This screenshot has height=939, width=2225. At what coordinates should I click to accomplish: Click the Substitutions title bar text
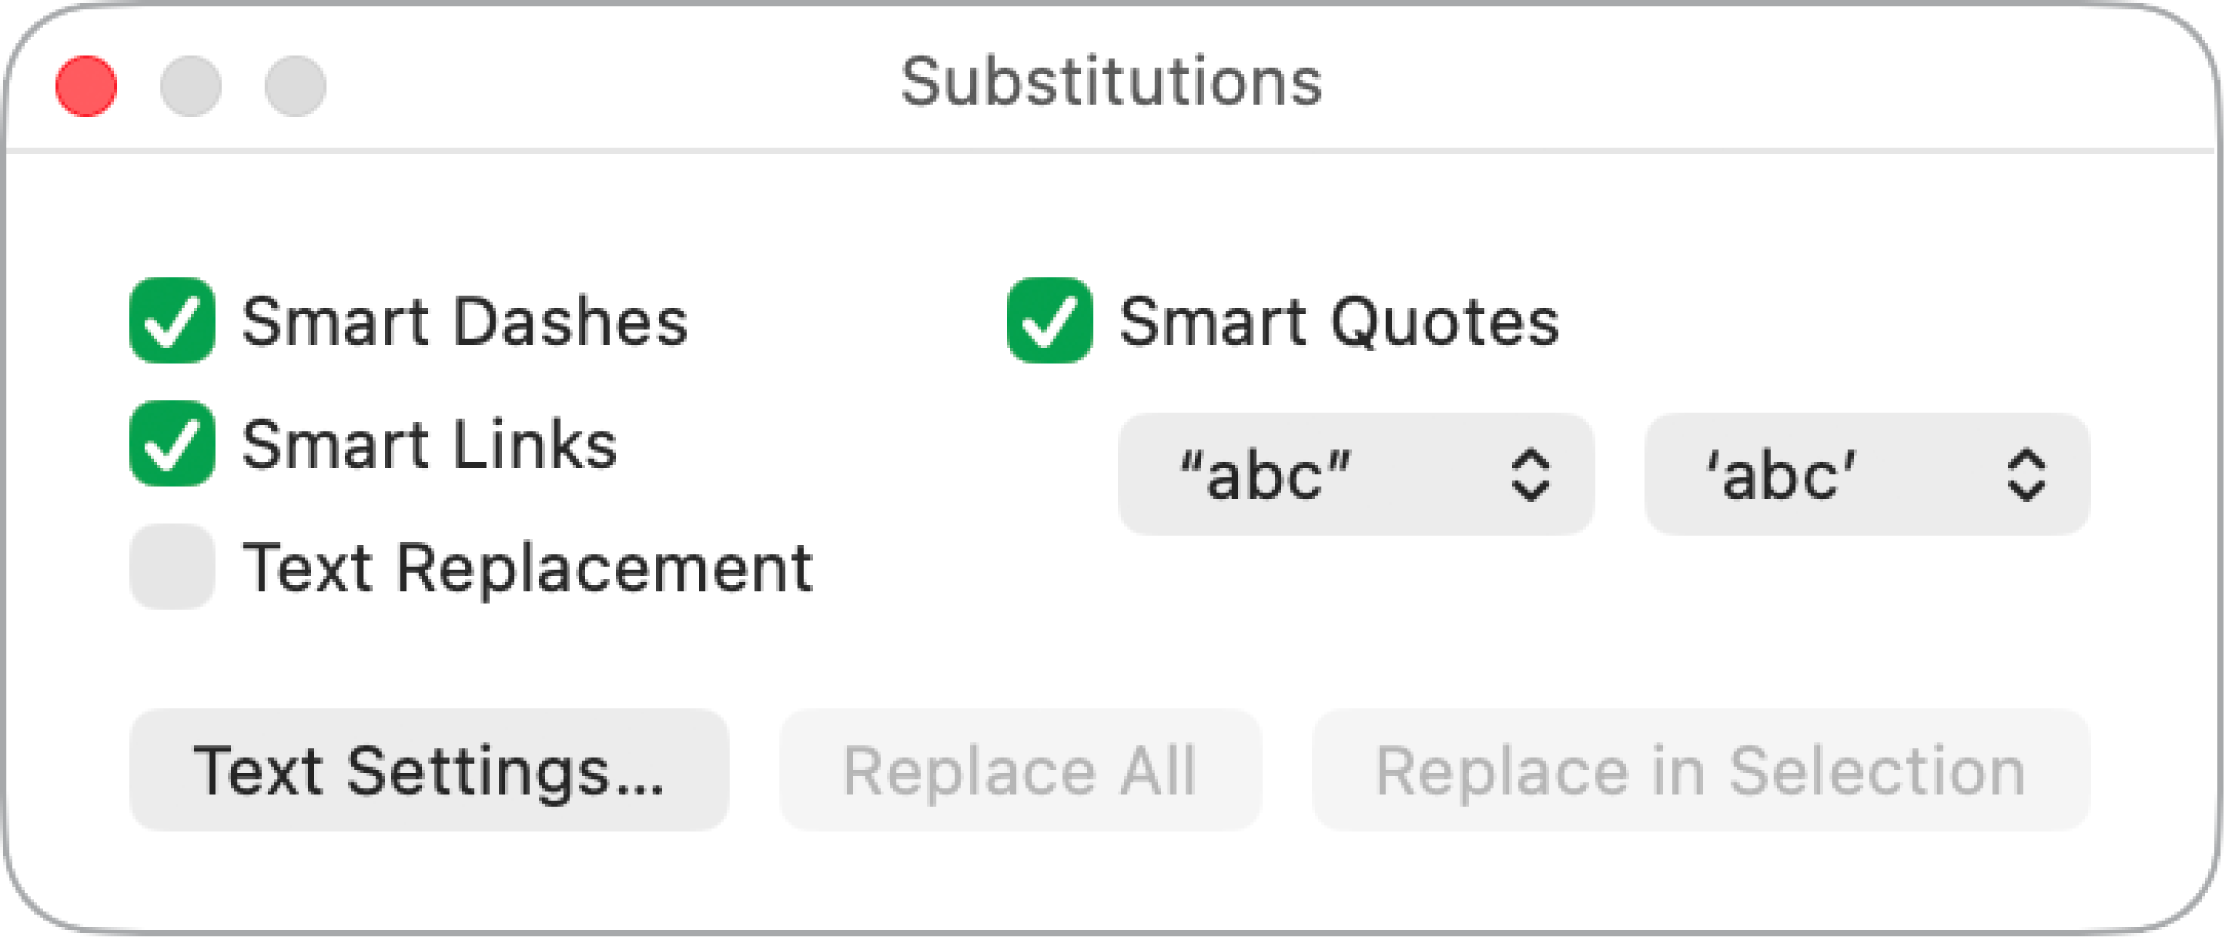point(1112,83)
